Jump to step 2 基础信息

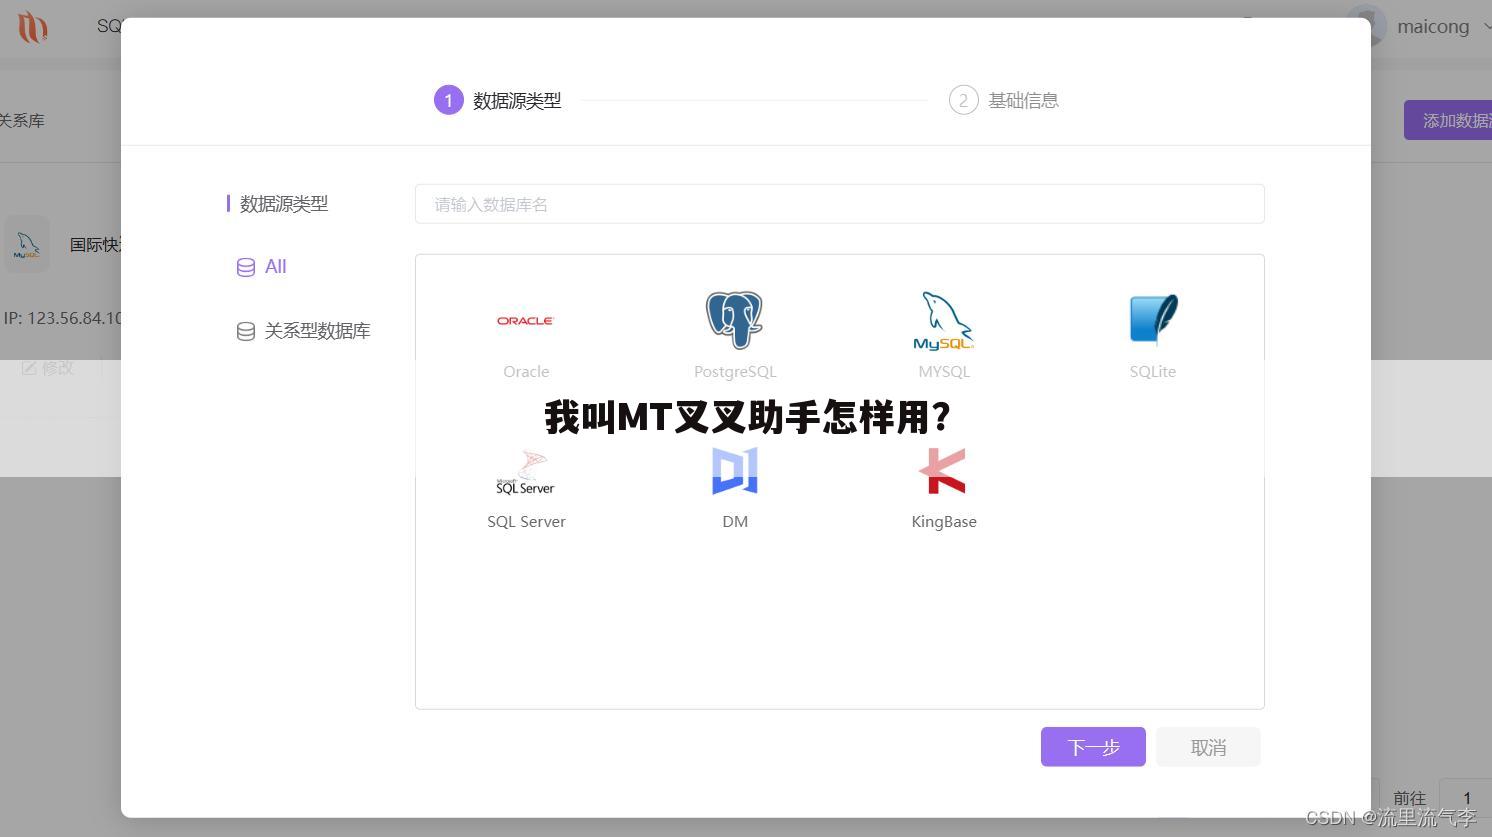coord(1004,100)
